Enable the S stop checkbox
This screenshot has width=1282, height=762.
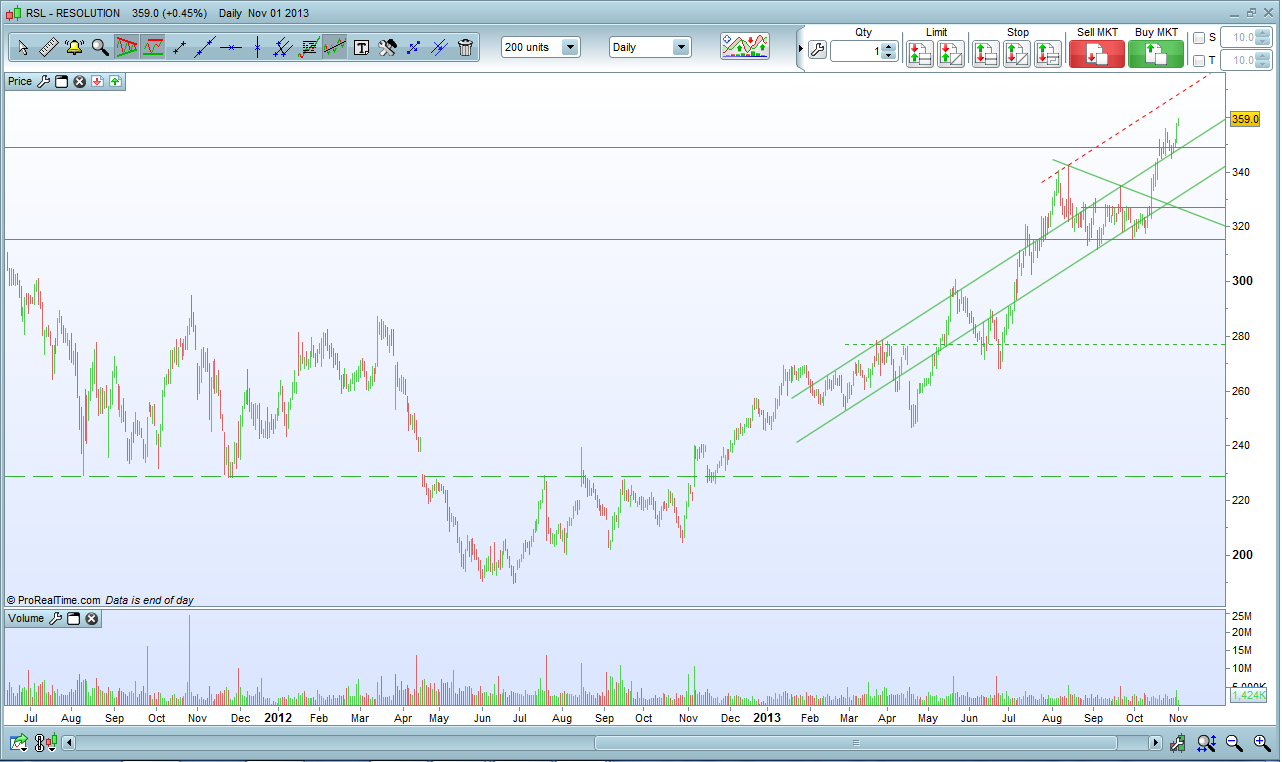[1199, 38]
